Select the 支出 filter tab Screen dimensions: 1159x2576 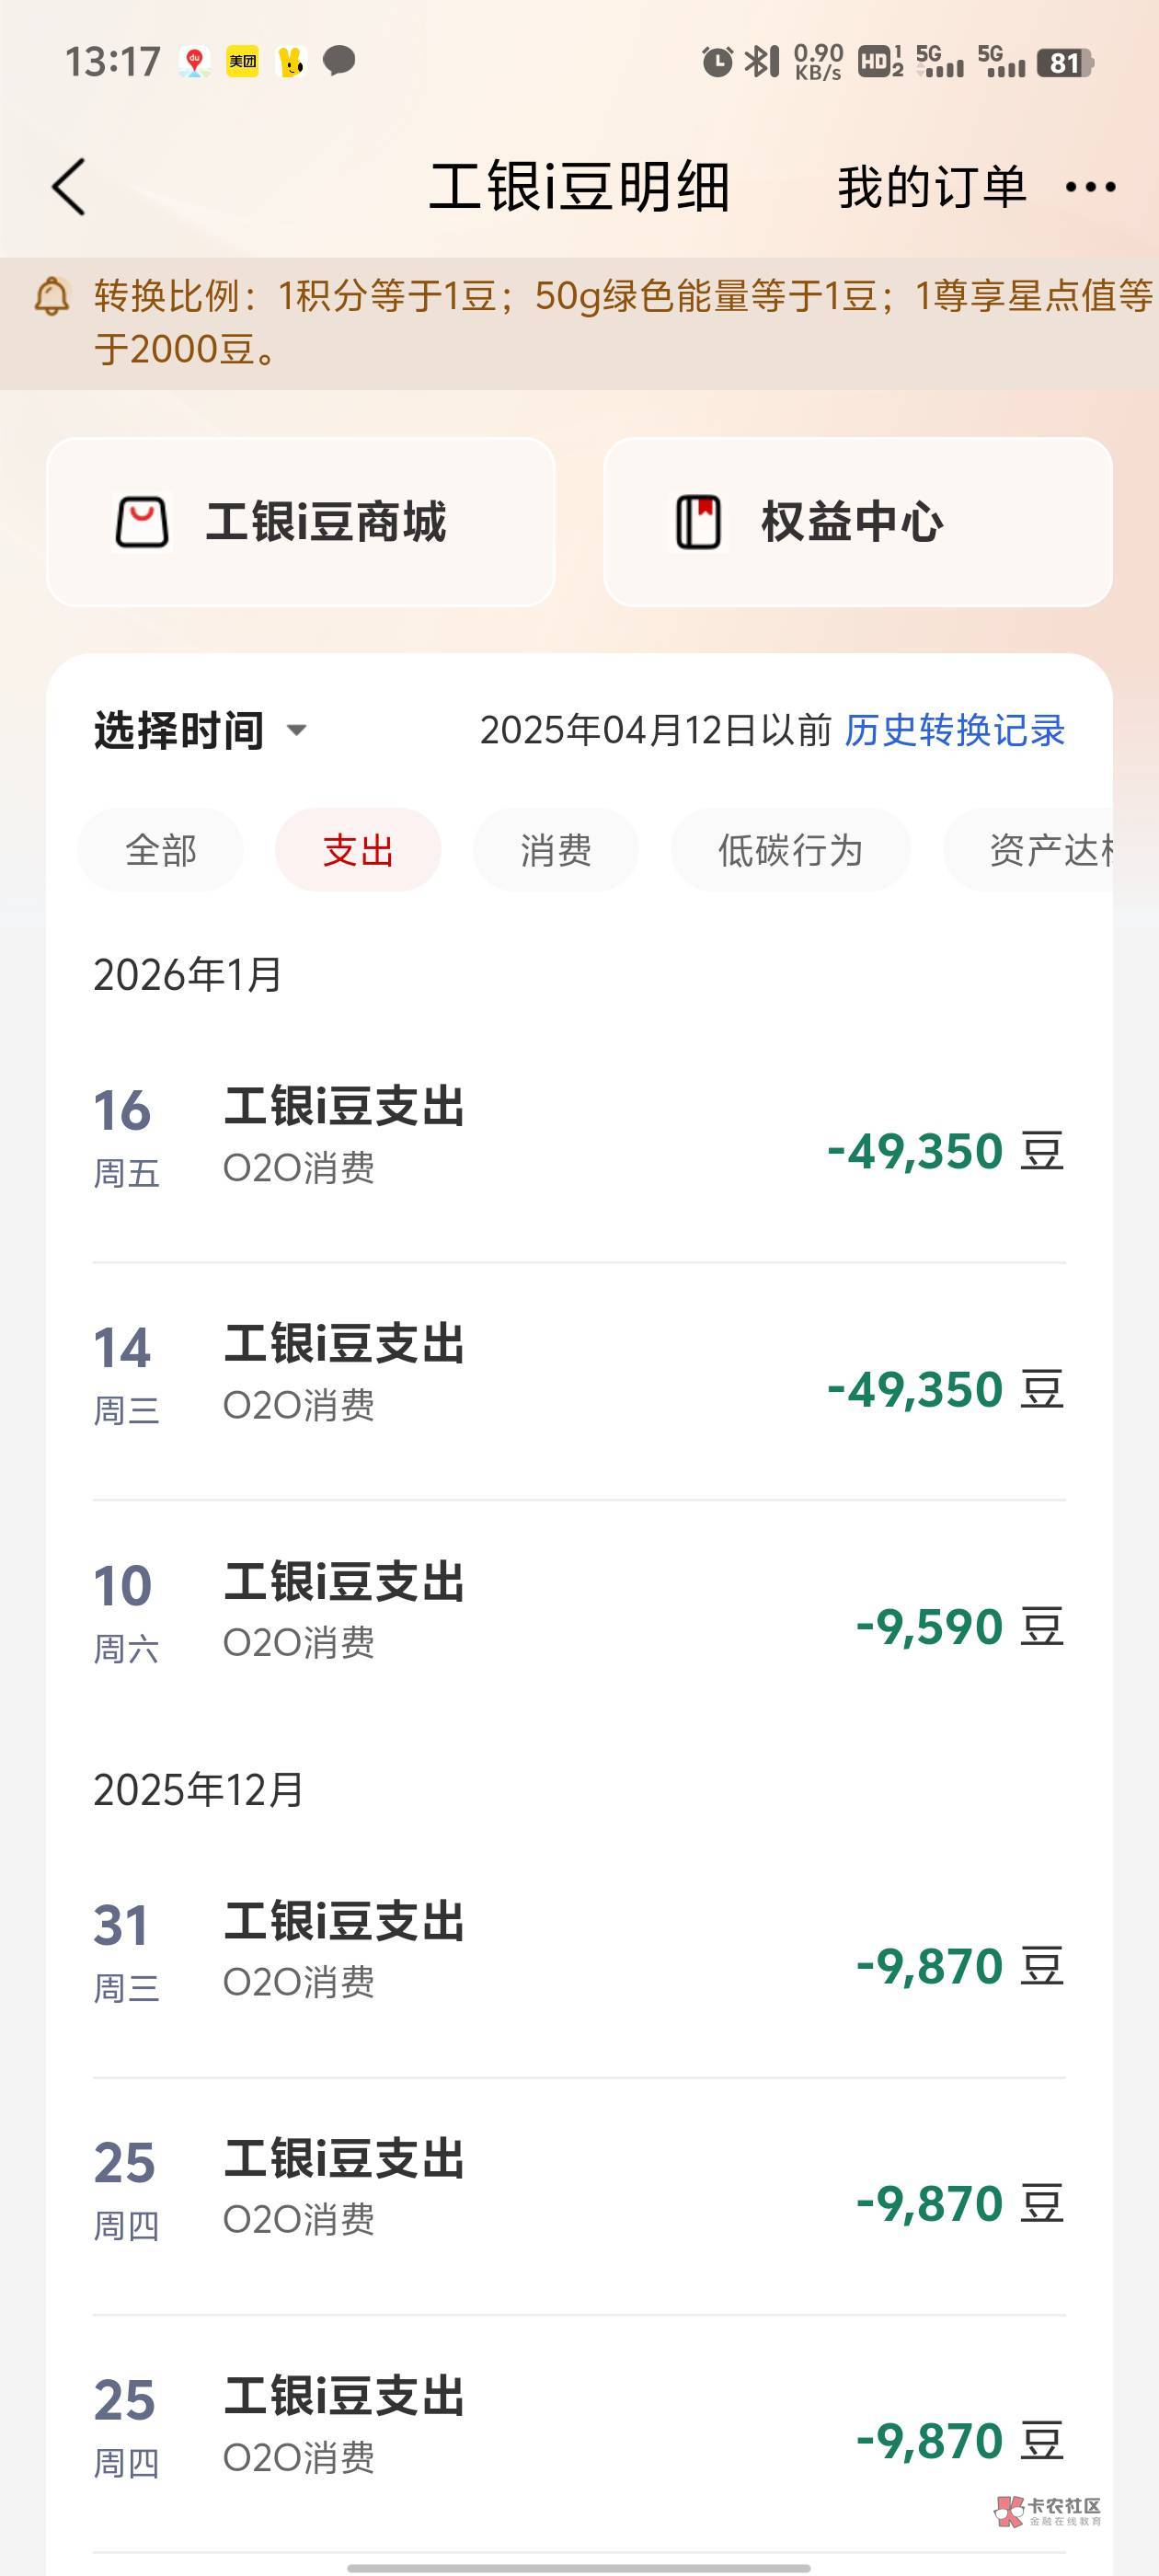[358, 851]
